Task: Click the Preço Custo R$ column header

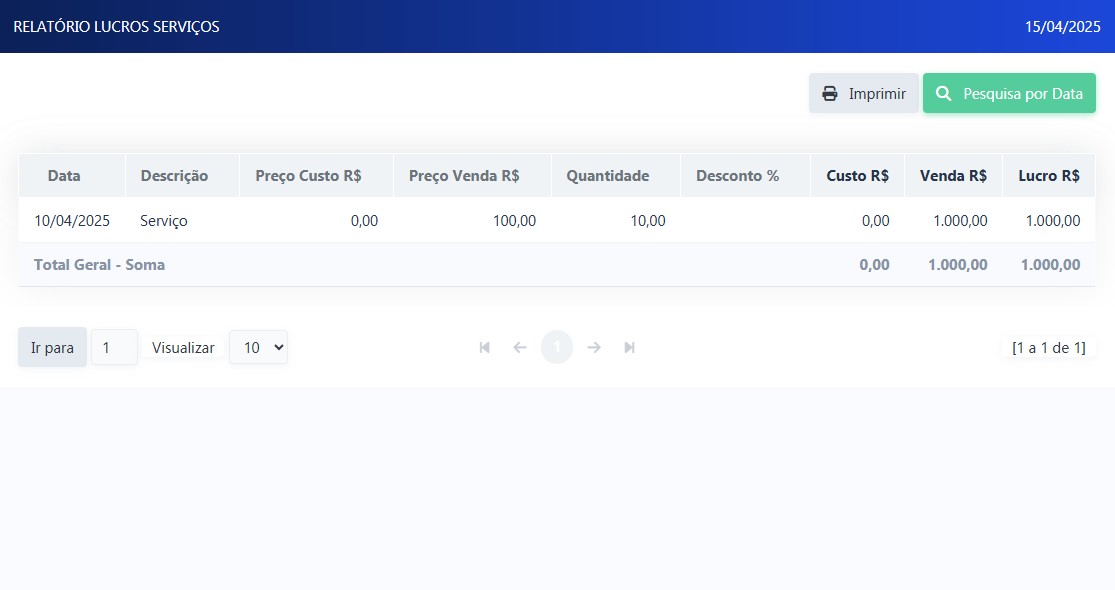Action: pyautogui.click(x=309, y=176)
